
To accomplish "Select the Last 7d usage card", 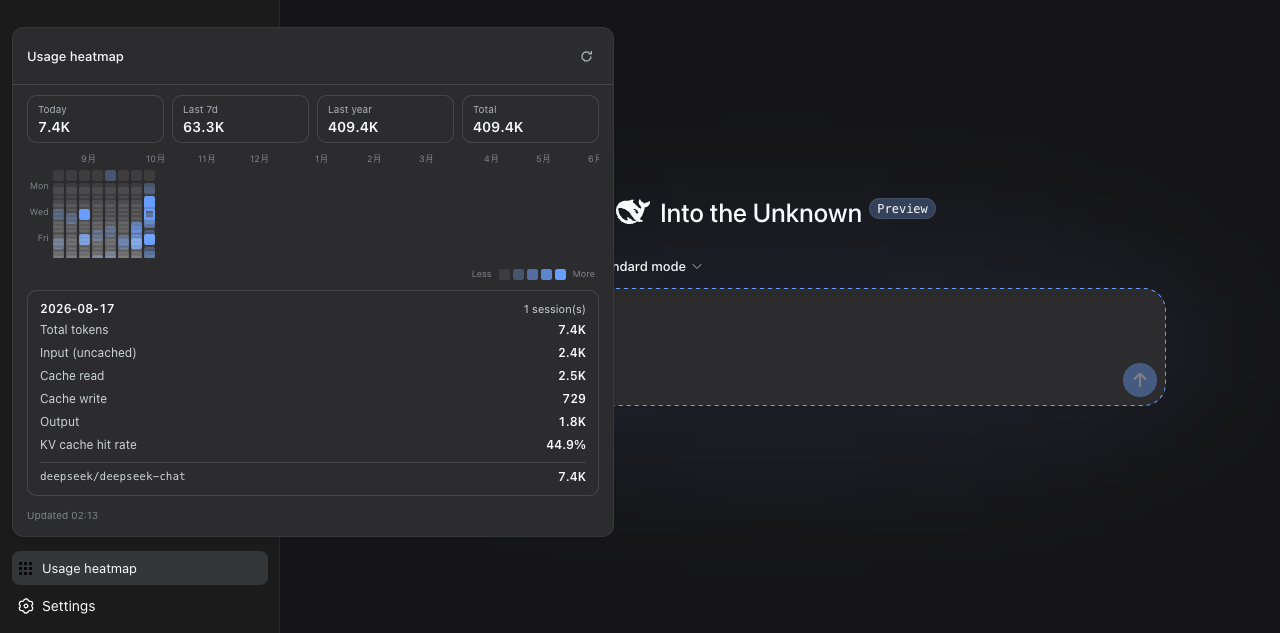I will pyautogui.click(x=240, y=119).
